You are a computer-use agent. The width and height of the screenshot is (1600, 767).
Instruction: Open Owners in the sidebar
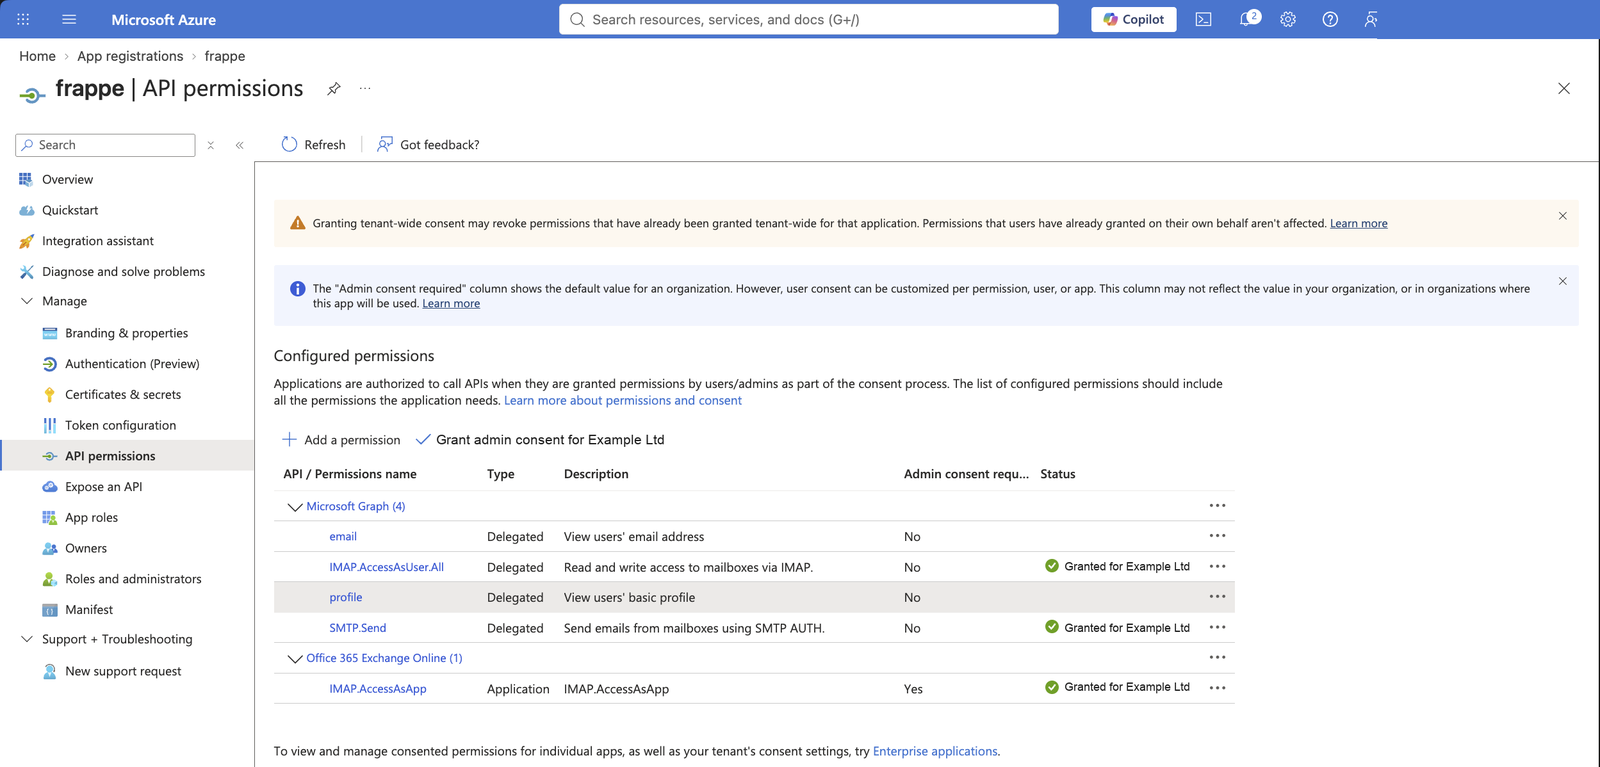click(x=85, y=548)
